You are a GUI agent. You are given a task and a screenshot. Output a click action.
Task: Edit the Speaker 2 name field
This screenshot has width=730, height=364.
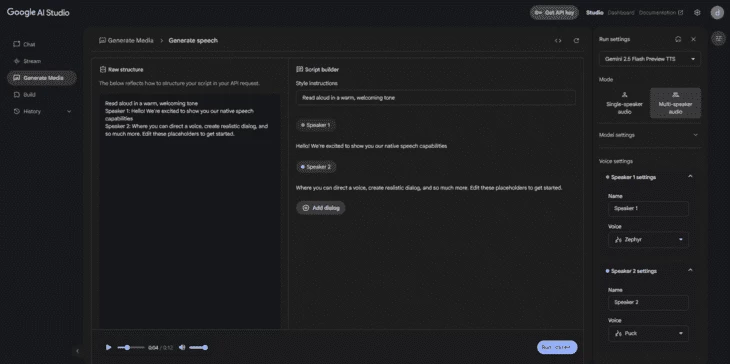(x=648, y=302)
